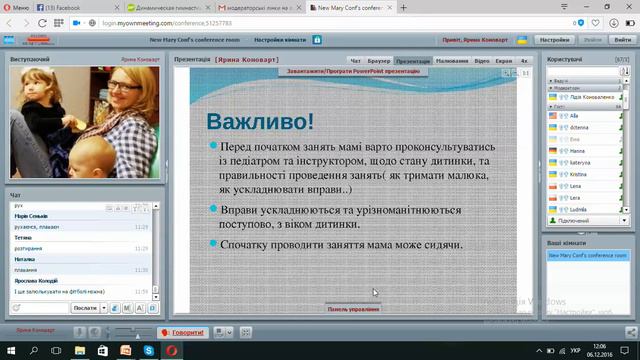The image size is (640, 360).
Task: Select the Презентація tab
Action: 413,60
